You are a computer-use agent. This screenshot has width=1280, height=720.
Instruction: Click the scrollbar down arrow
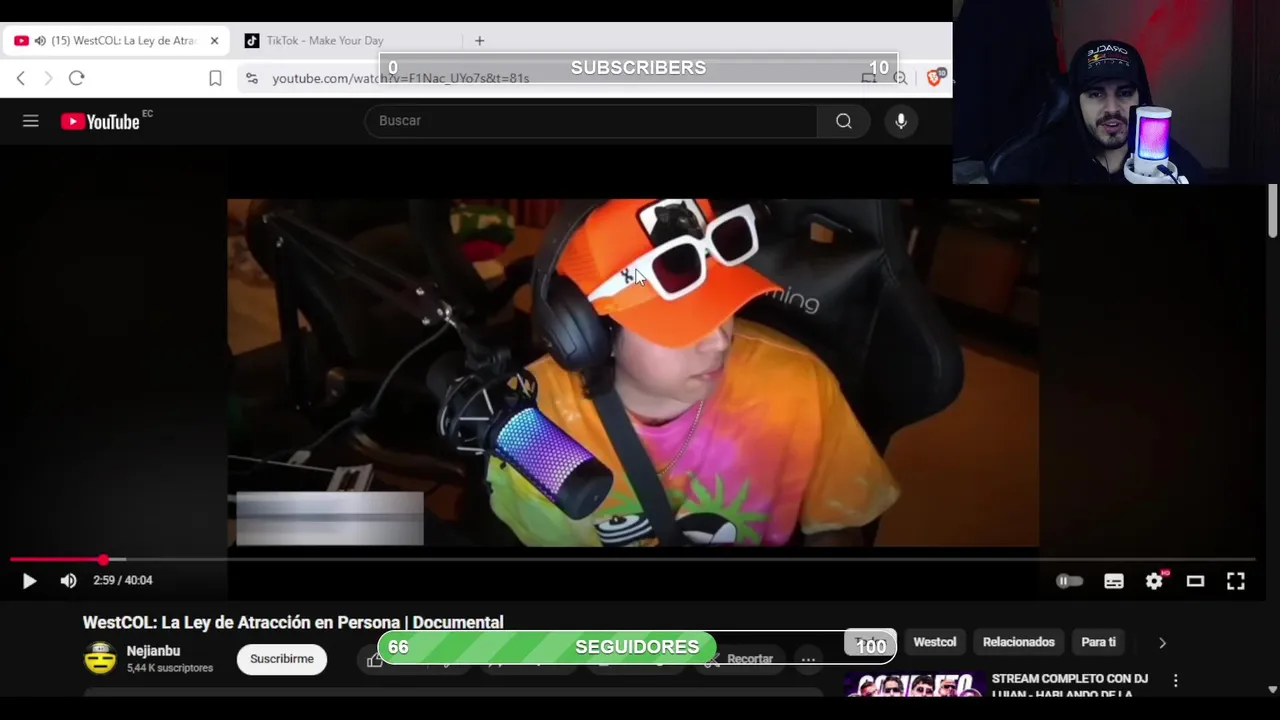pos(1272,689)
